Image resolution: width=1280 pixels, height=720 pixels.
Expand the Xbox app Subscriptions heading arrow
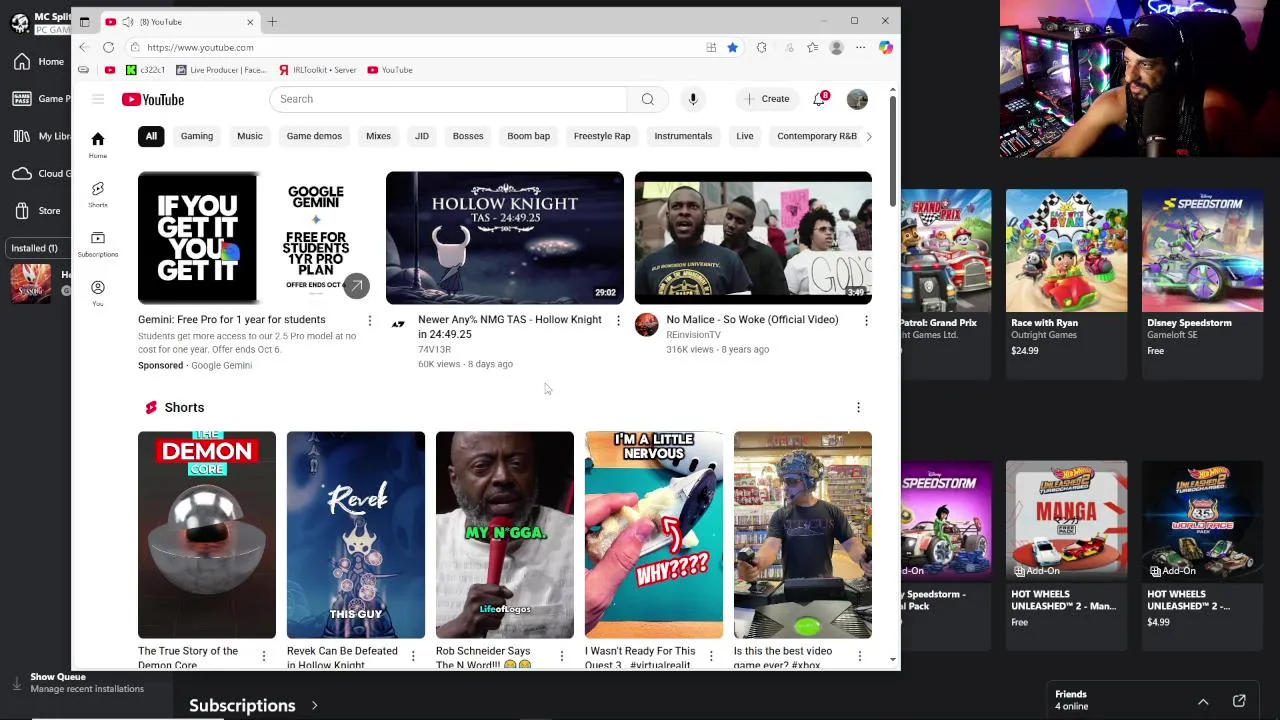pos(314,706)
